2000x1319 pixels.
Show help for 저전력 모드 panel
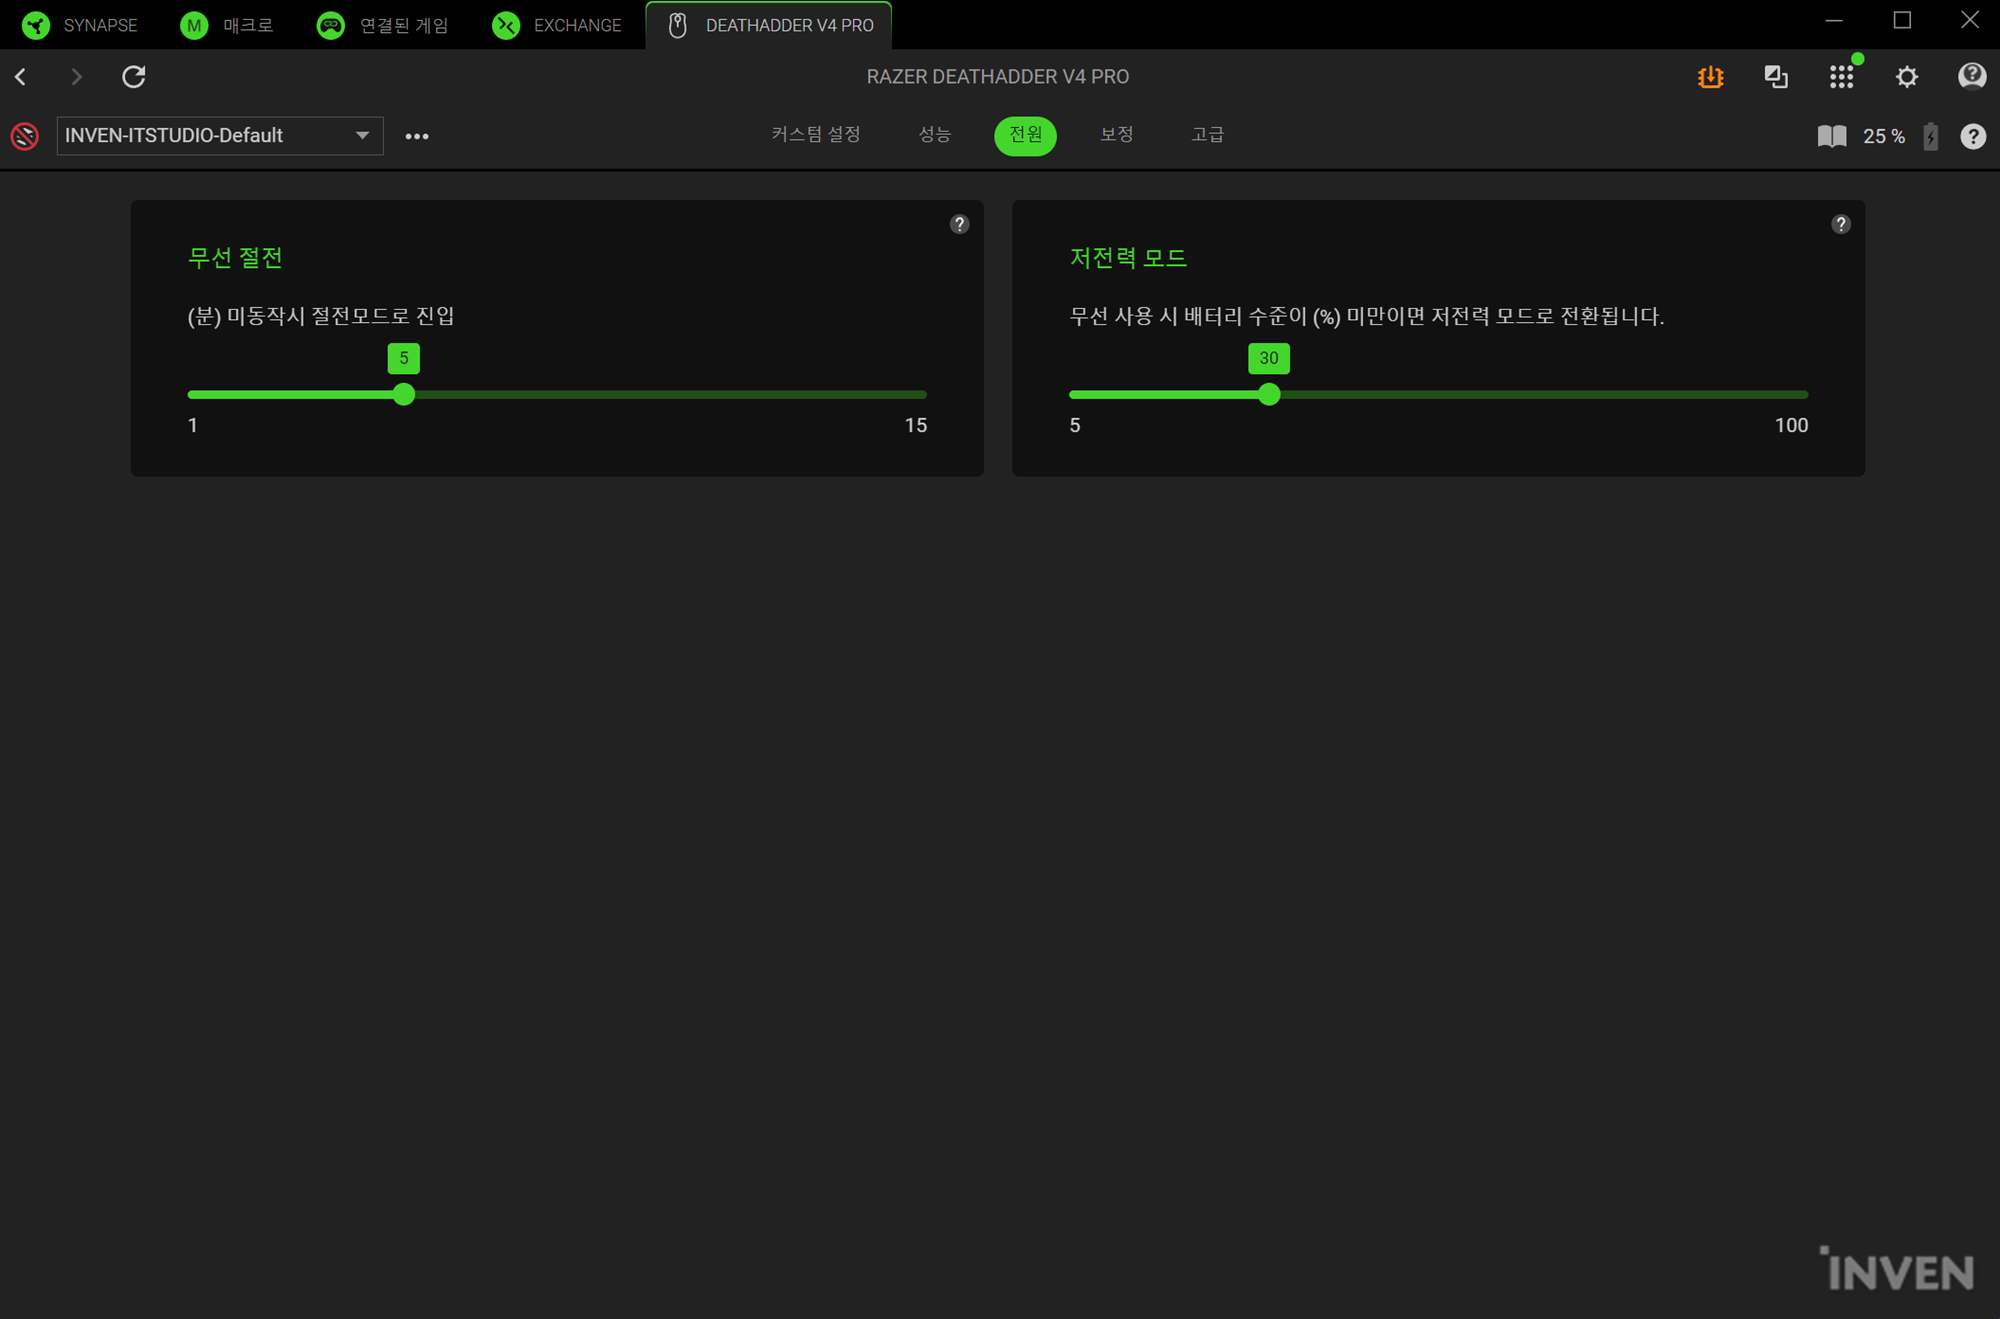coord(1841,224)
